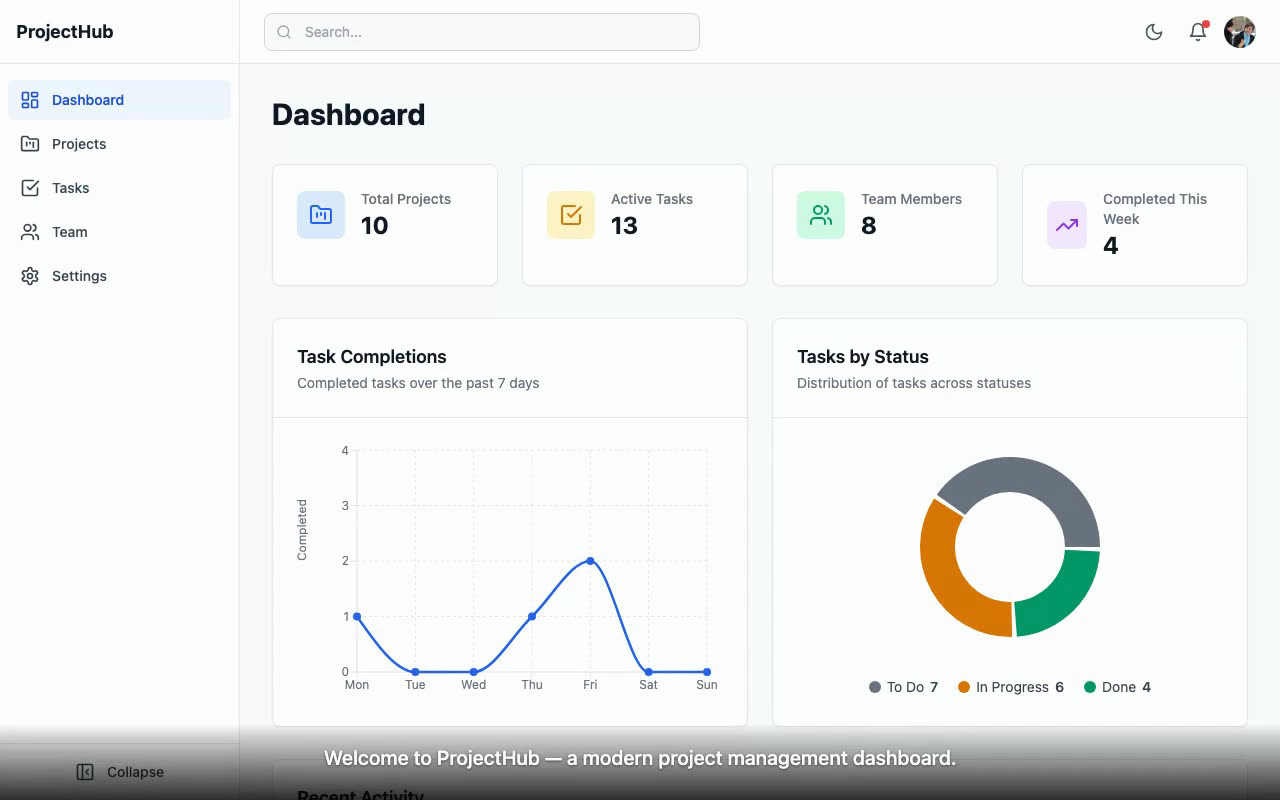Click the ProjectHub logo text
This screenshot has width=1280, height=800.
(x=65, y=32)
